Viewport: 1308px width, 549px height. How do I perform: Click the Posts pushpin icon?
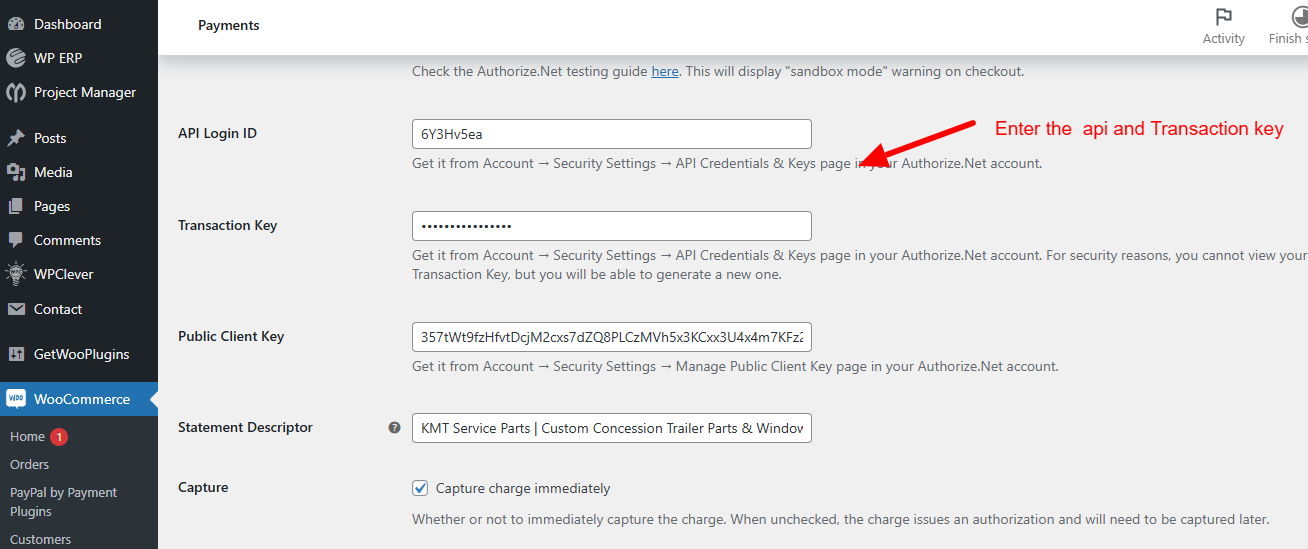coord(16,138)
